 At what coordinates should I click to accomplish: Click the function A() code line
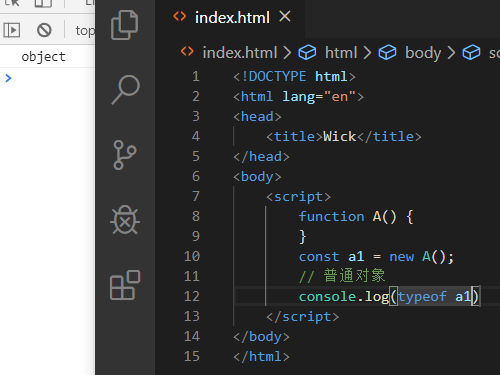coord(356,217)
